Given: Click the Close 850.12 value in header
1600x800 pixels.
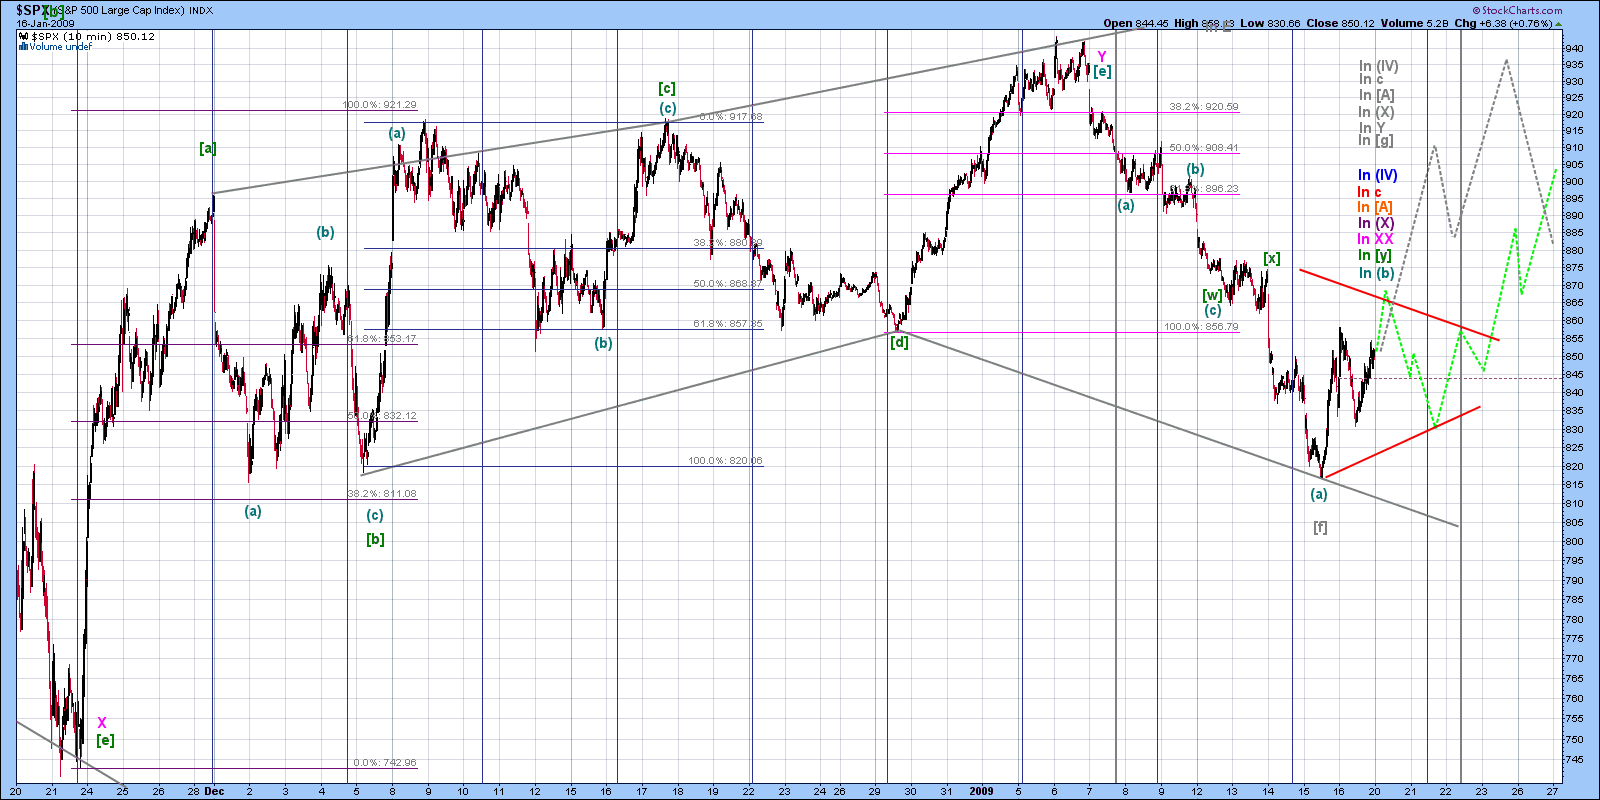Looking at the screenshot, I should click(x=1340, y=23).
